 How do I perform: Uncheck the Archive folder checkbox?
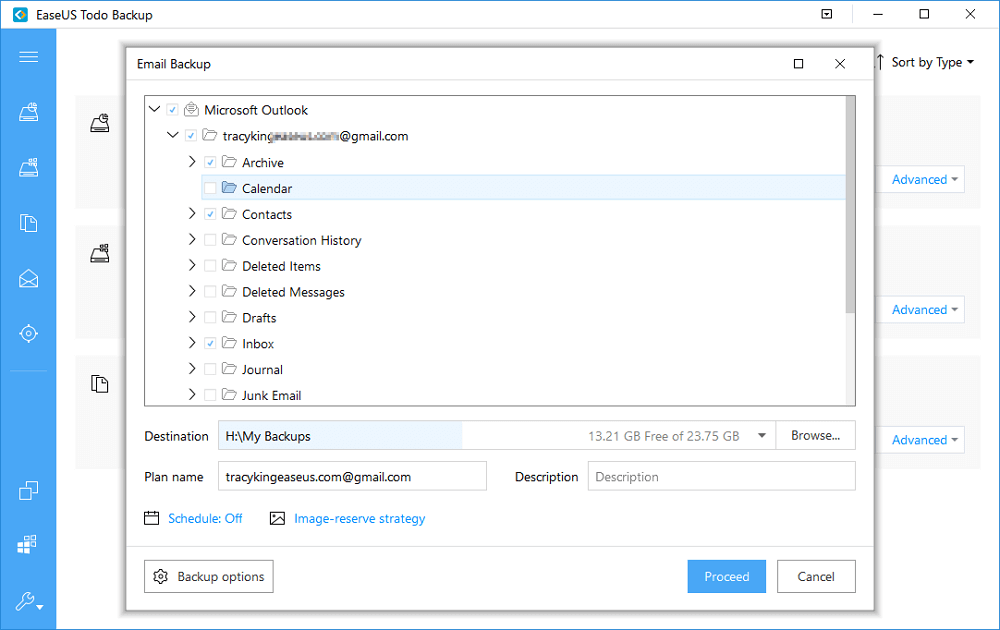point(210,162)
